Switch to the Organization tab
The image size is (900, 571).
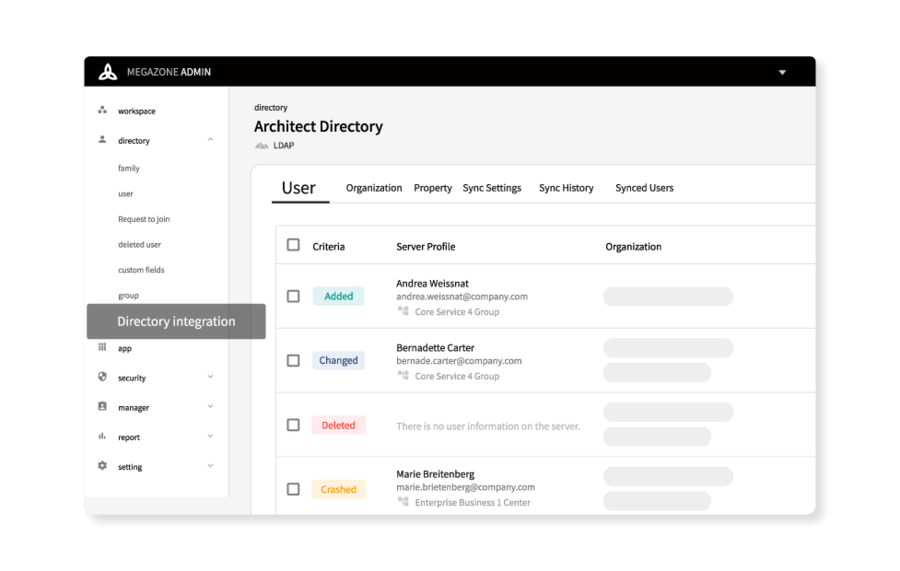(x=374, y=188)
